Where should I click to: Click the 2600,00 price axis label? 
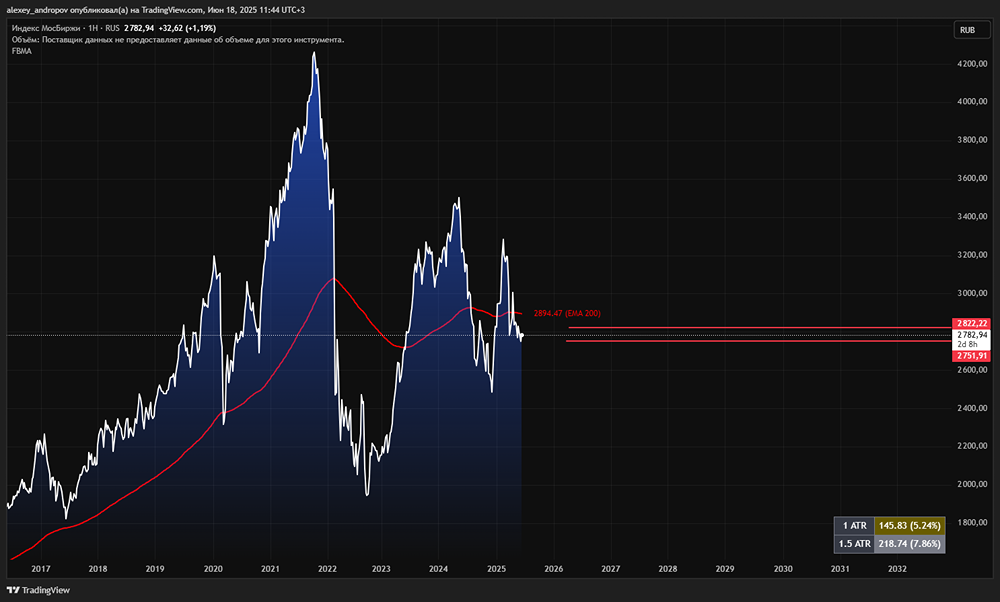coord(972,370)
